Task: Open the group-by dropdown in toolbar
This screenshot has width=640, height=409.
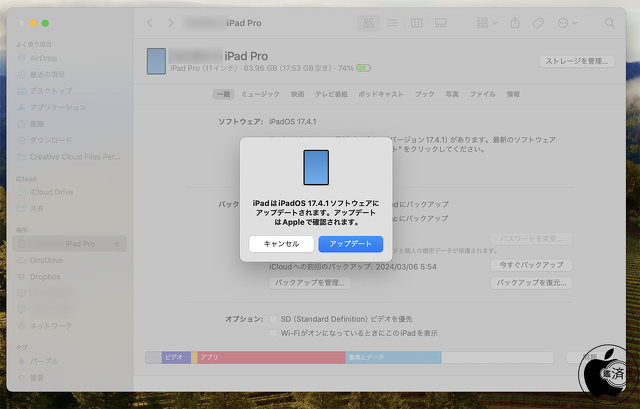Action: (x=486, y=22)
